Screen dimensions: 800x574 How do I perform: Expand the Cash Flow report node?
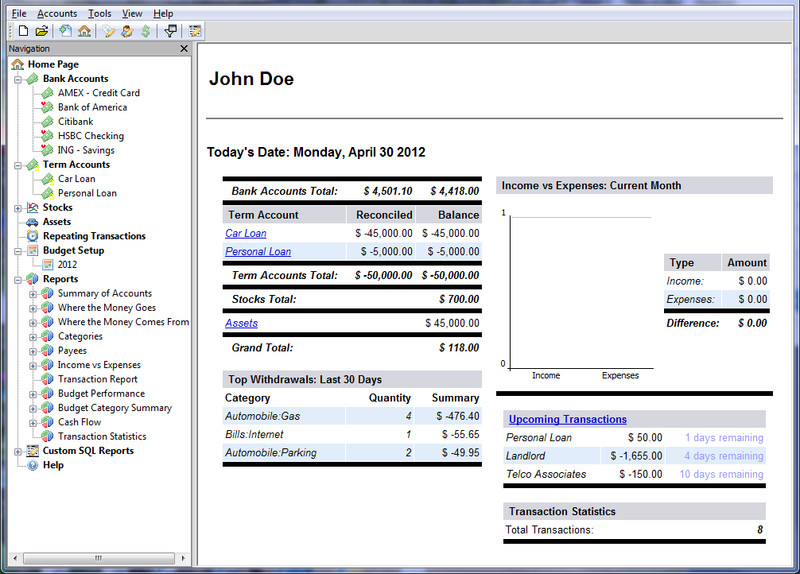[33, 423]
